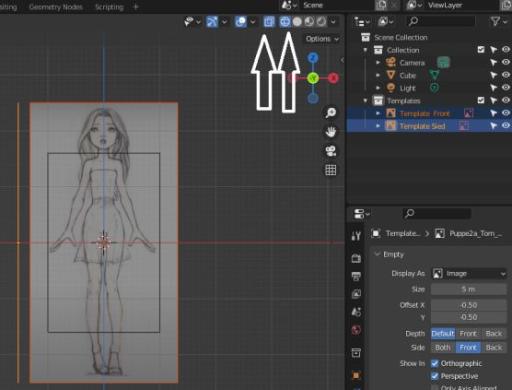Open the Options dropdown in viewport
Screen dimensions: 512x390
[x=322, y=39]
